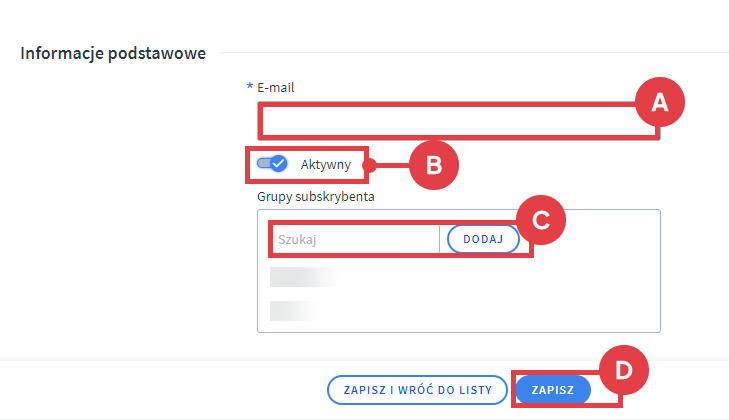Click the Szukaj search field
This screenshot has width=729, height=420.
[355, 240]
